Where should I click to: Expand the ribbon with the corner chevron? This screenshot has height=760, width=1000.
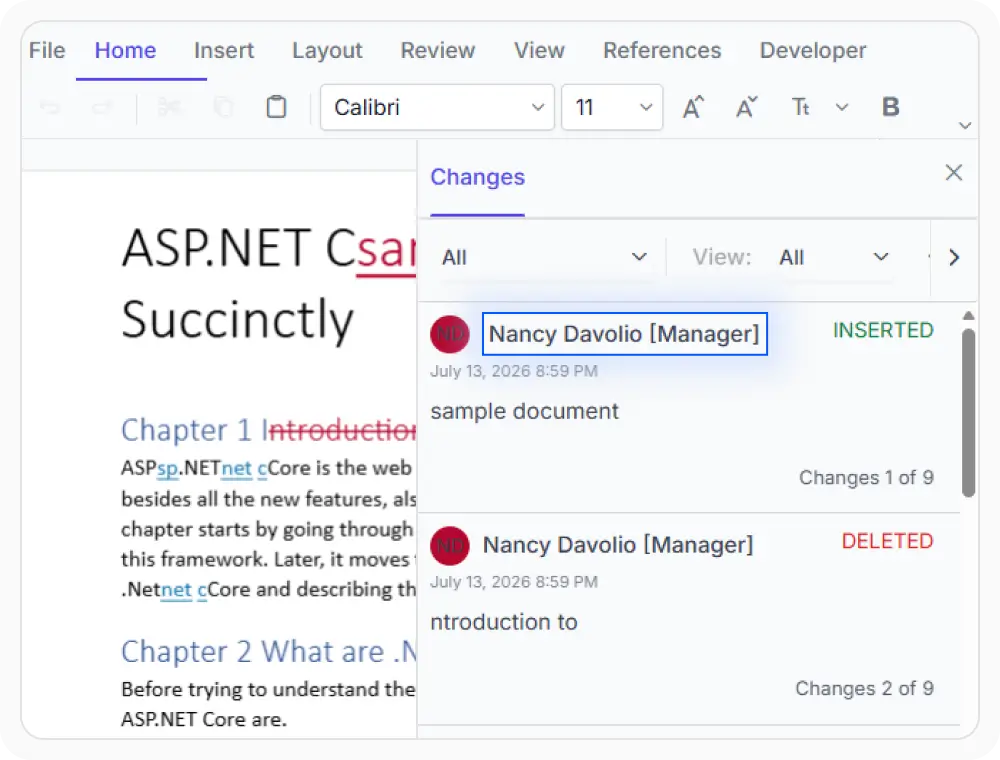click(x=965, y=126)
